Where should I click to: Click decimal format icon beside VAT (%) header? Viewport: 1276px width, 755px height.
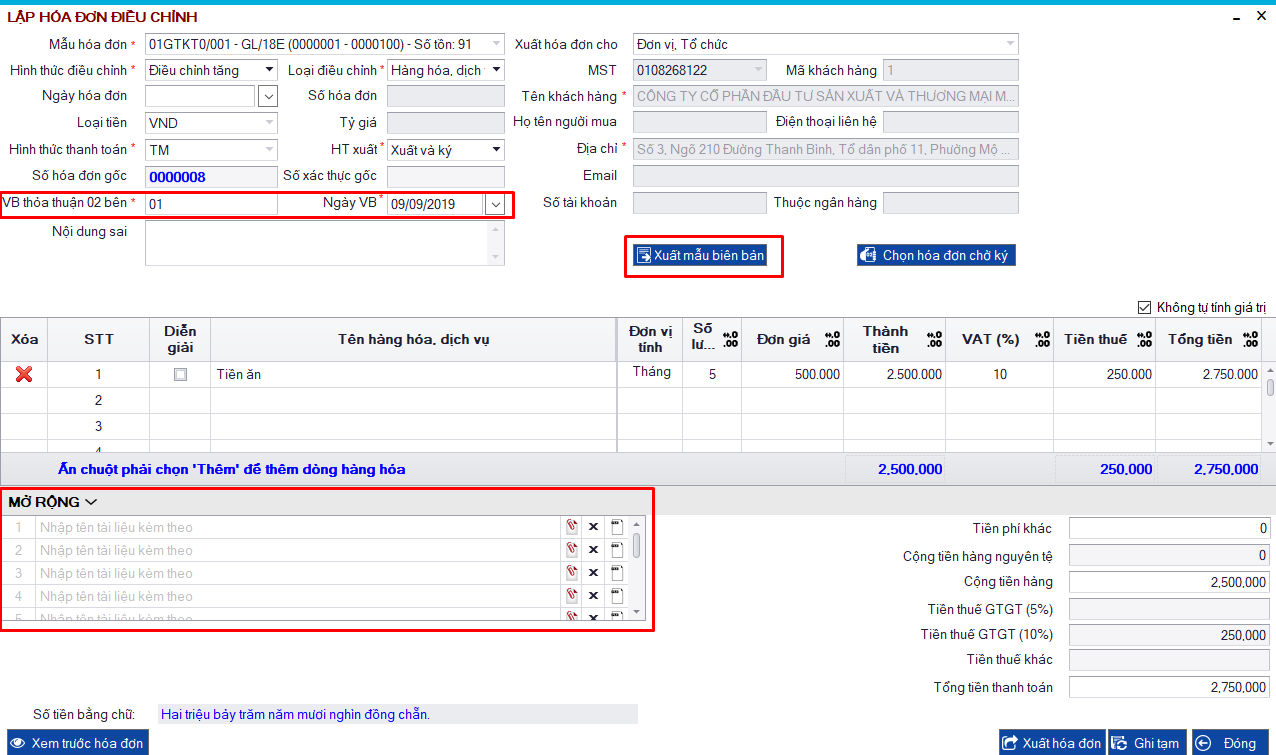coord(1041,340)
